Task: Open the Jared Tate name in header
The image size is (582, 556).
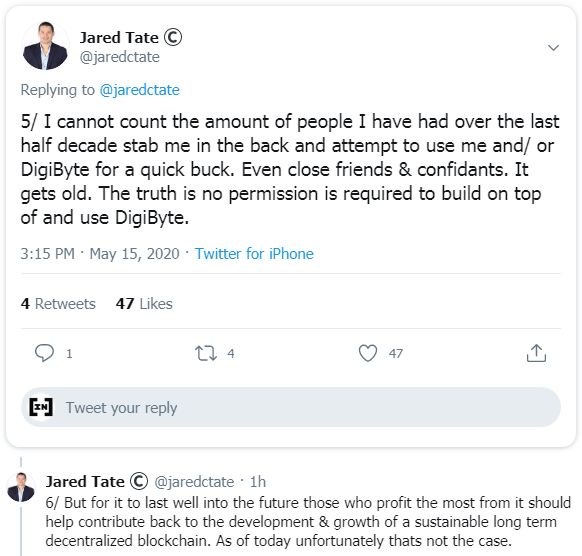Action: coord(119,37)
